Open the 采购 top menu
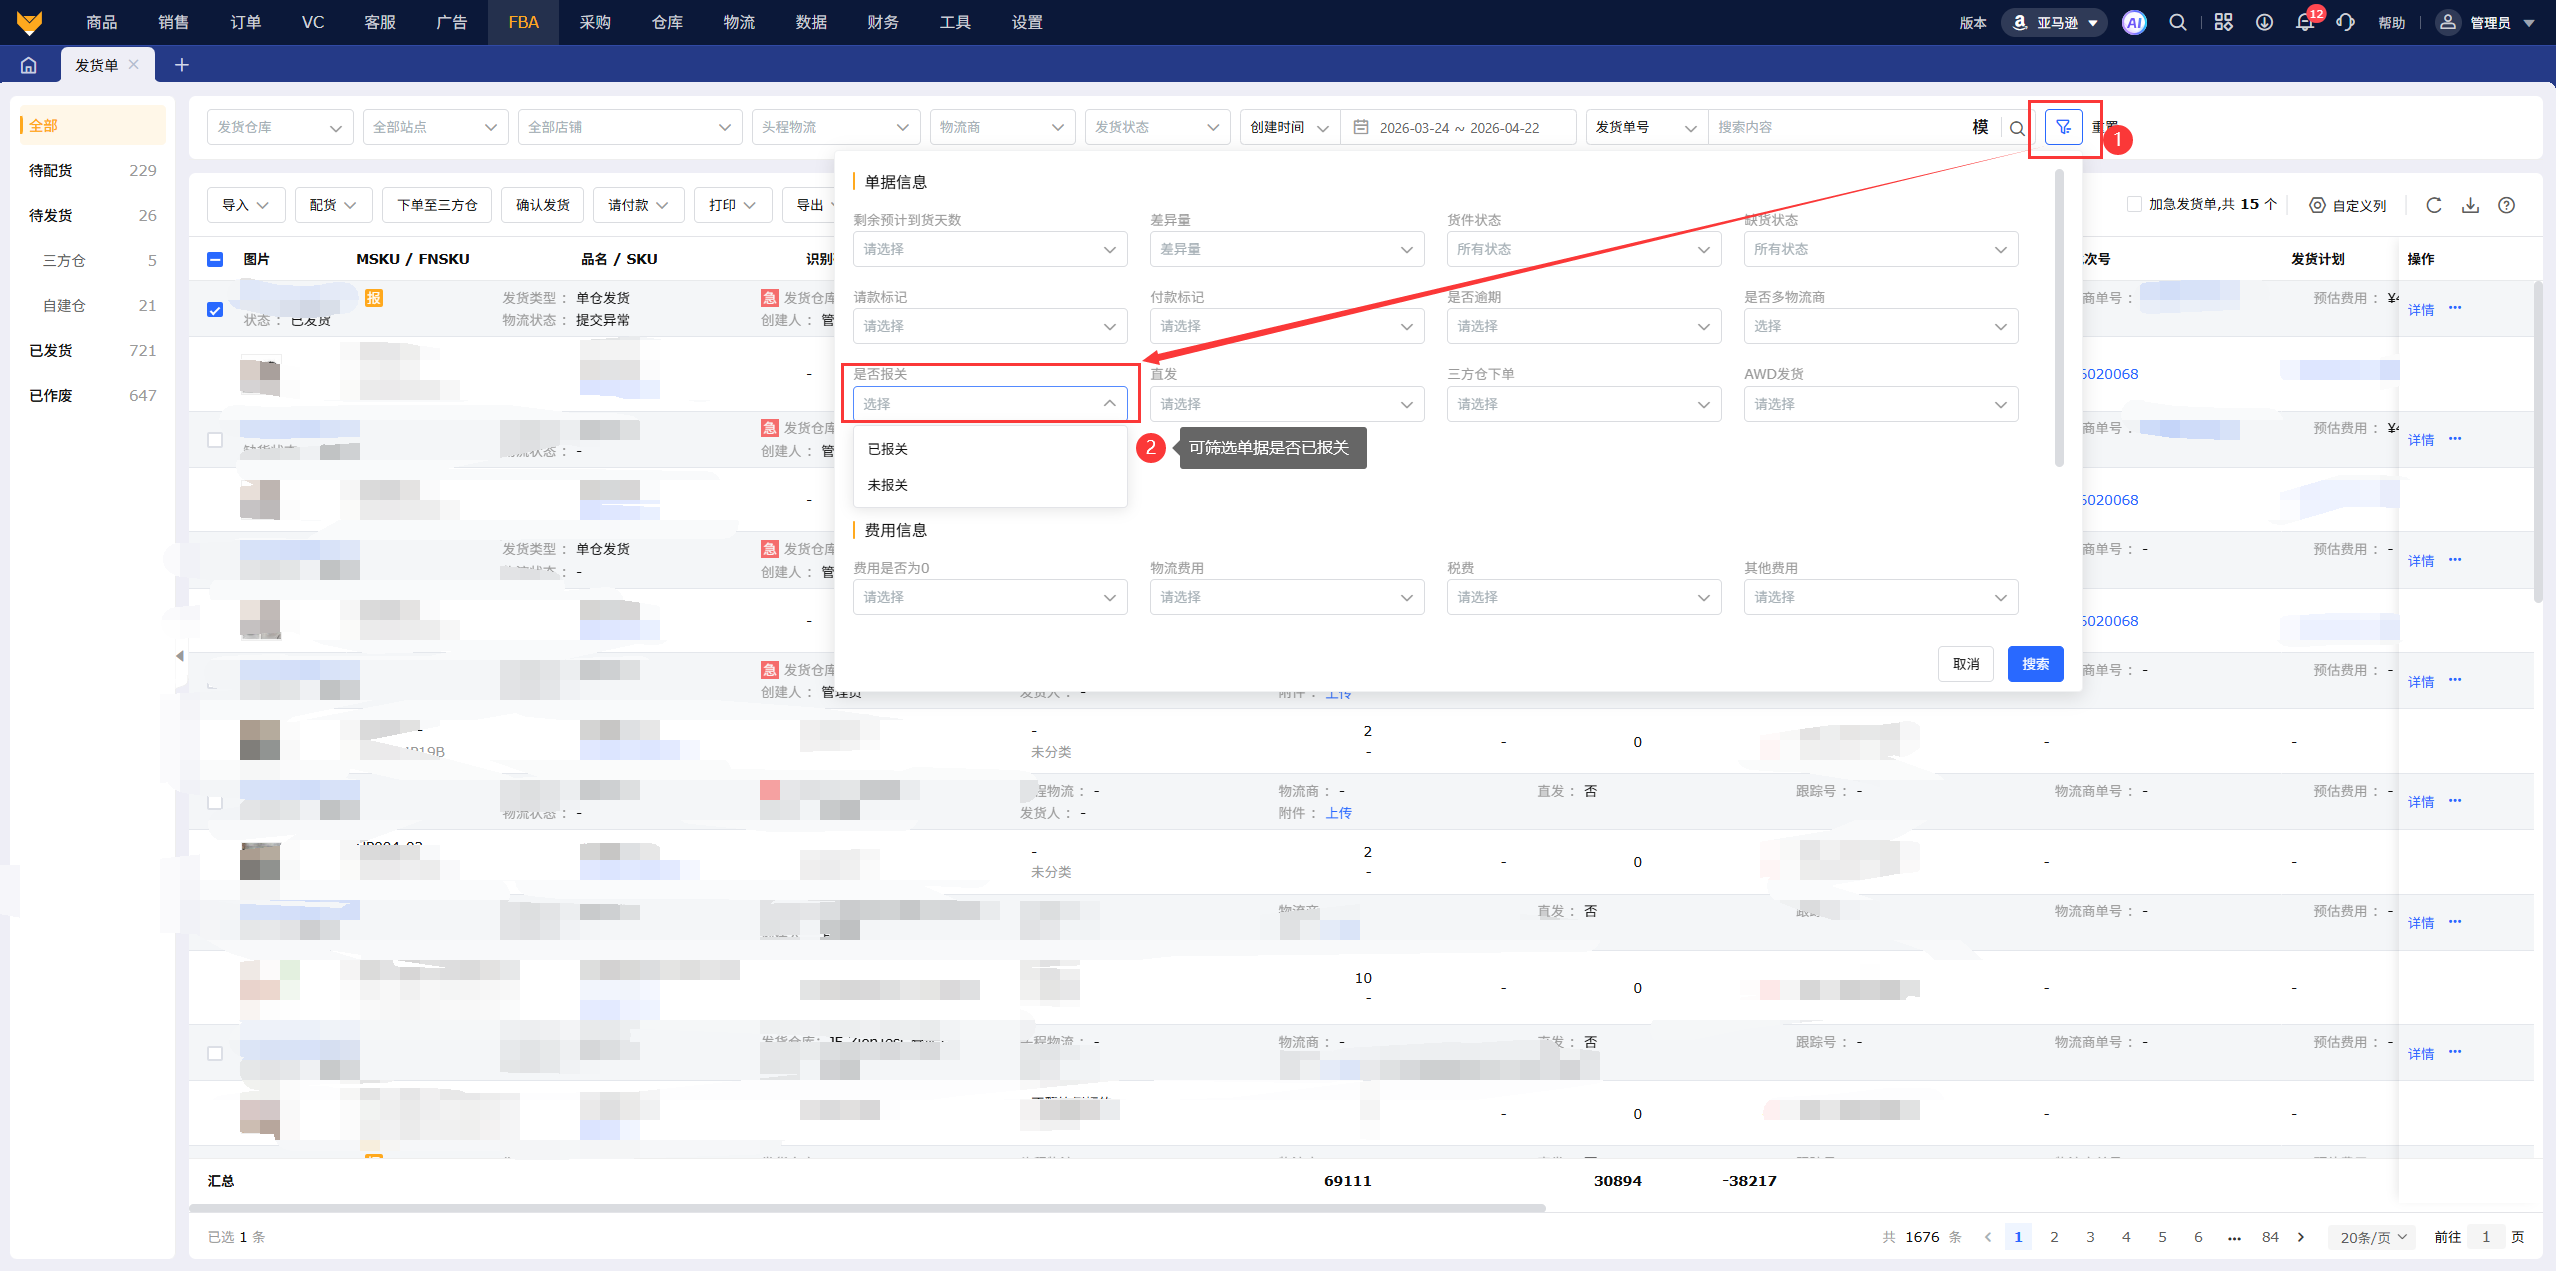The width and height of the screenshot is (2556, 1271). click(x=595, y=22)
